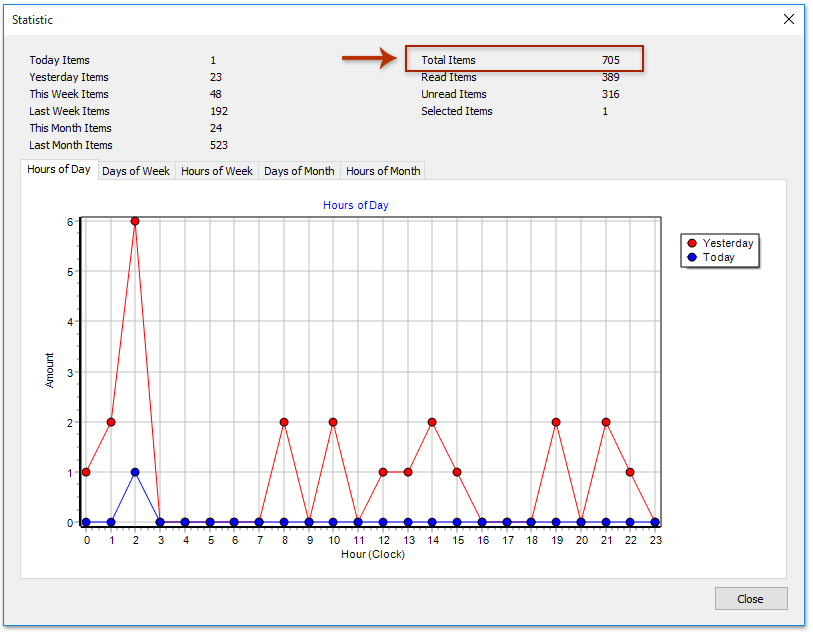This screenshot has height=637, width=813.
Task: Switch to the Days of Week tab
Action: tap(136, 171)
